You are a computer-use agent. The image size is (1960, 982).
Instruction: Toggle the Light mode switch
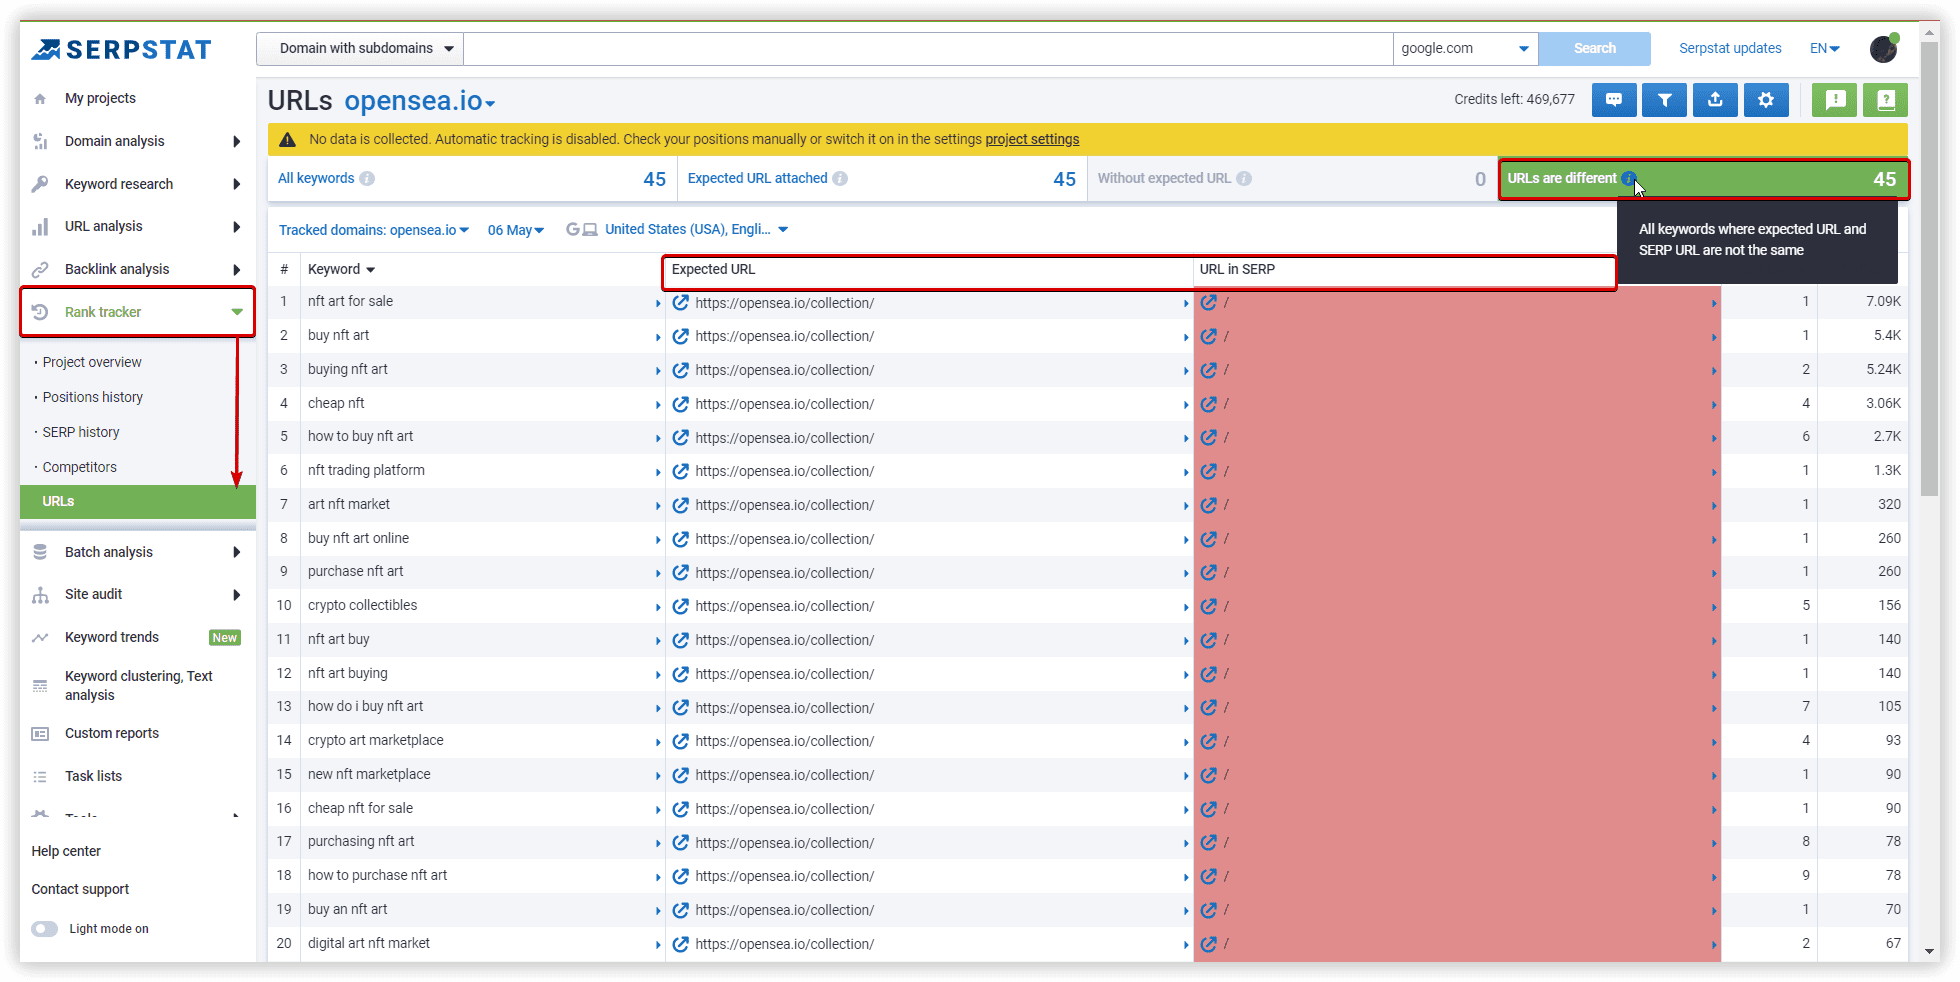coord(44,929)
